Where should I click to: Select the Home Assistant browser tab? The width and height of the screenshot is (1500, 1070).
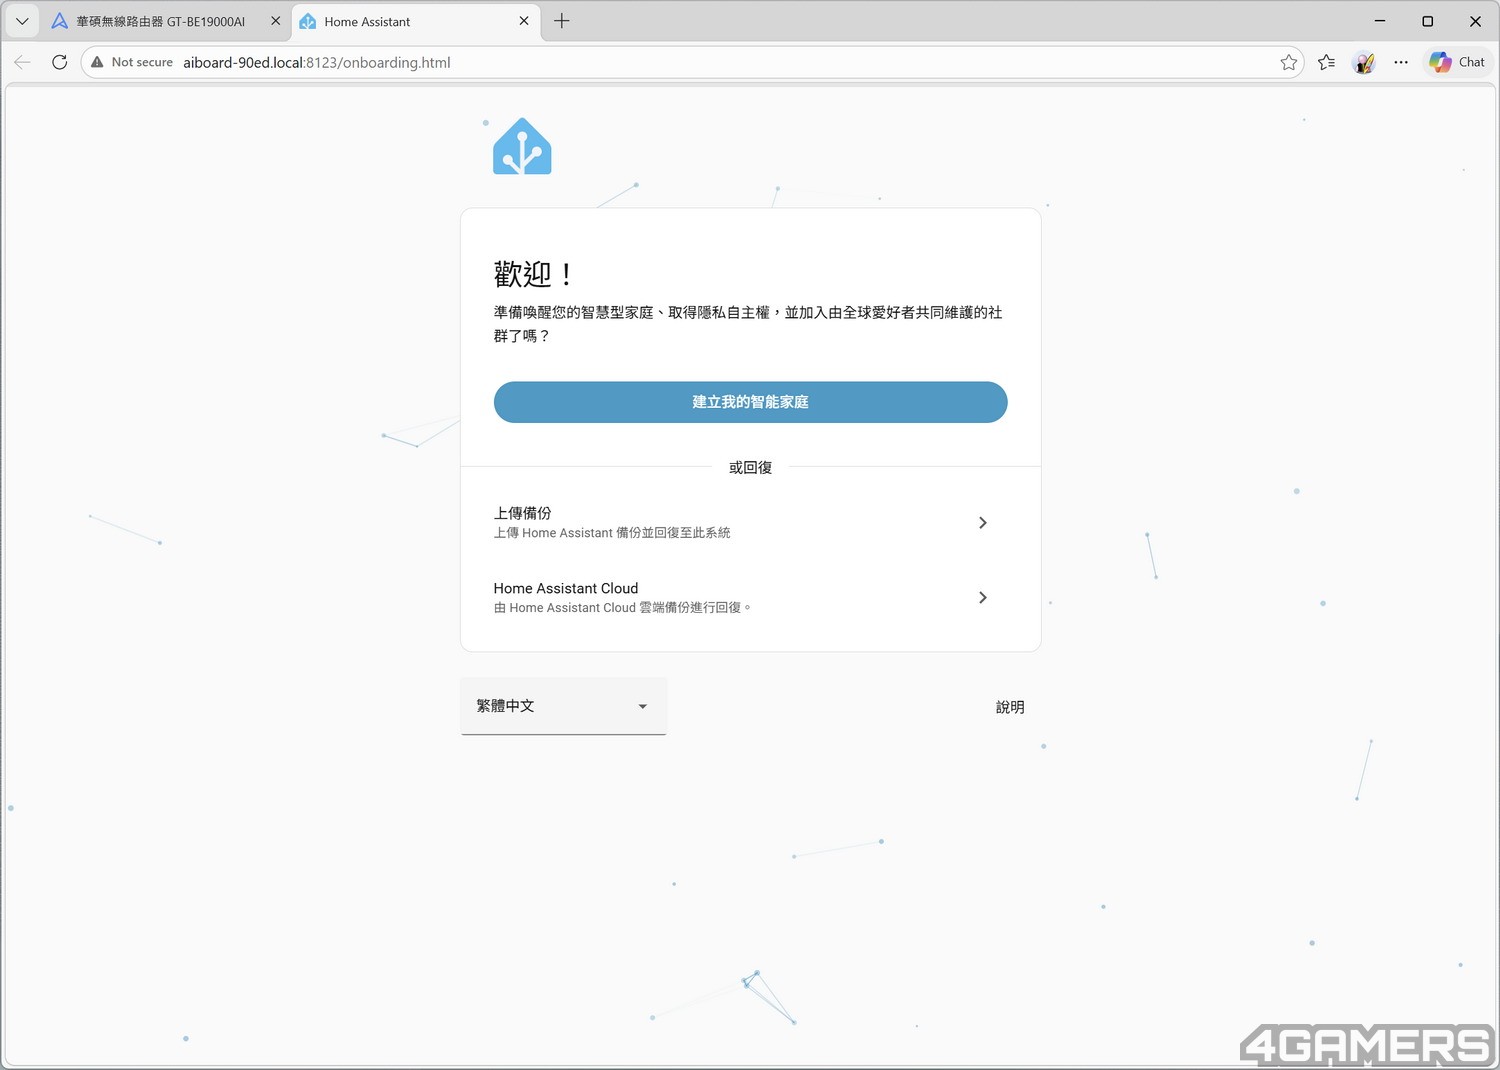point(400,21)
